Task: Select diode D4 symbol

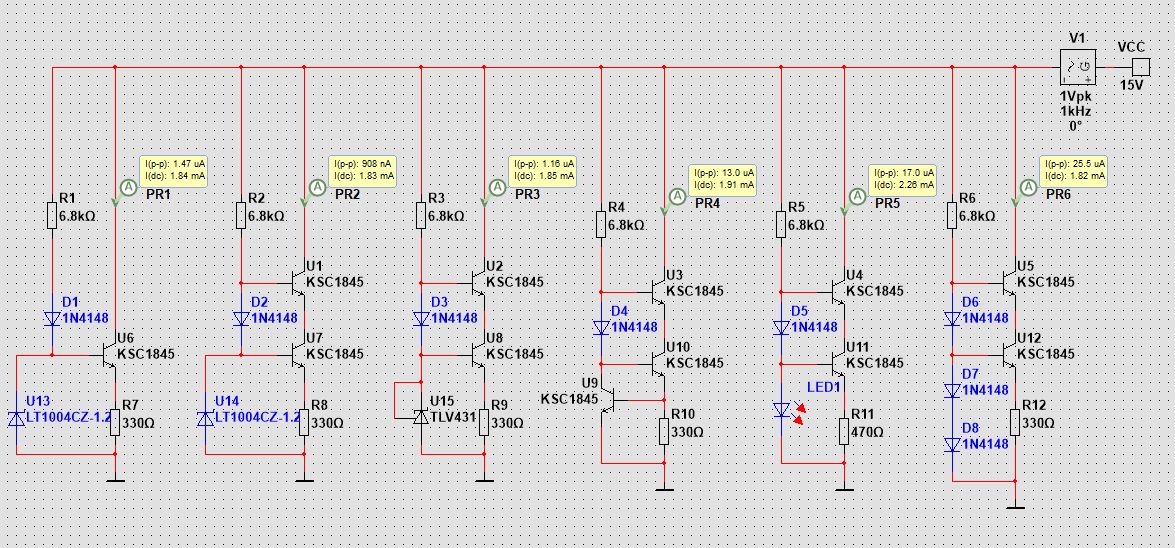Action: pyautogui.click(x=601, y=328)
